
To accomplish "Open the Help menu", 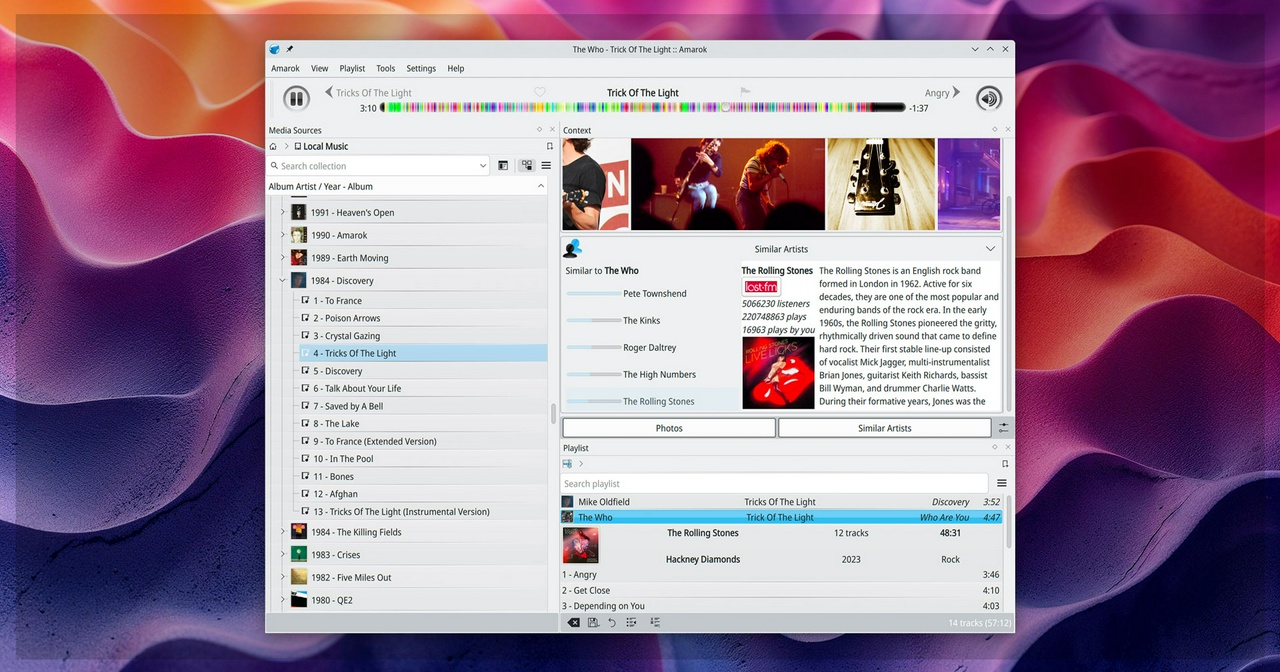I will click(456, 69).
